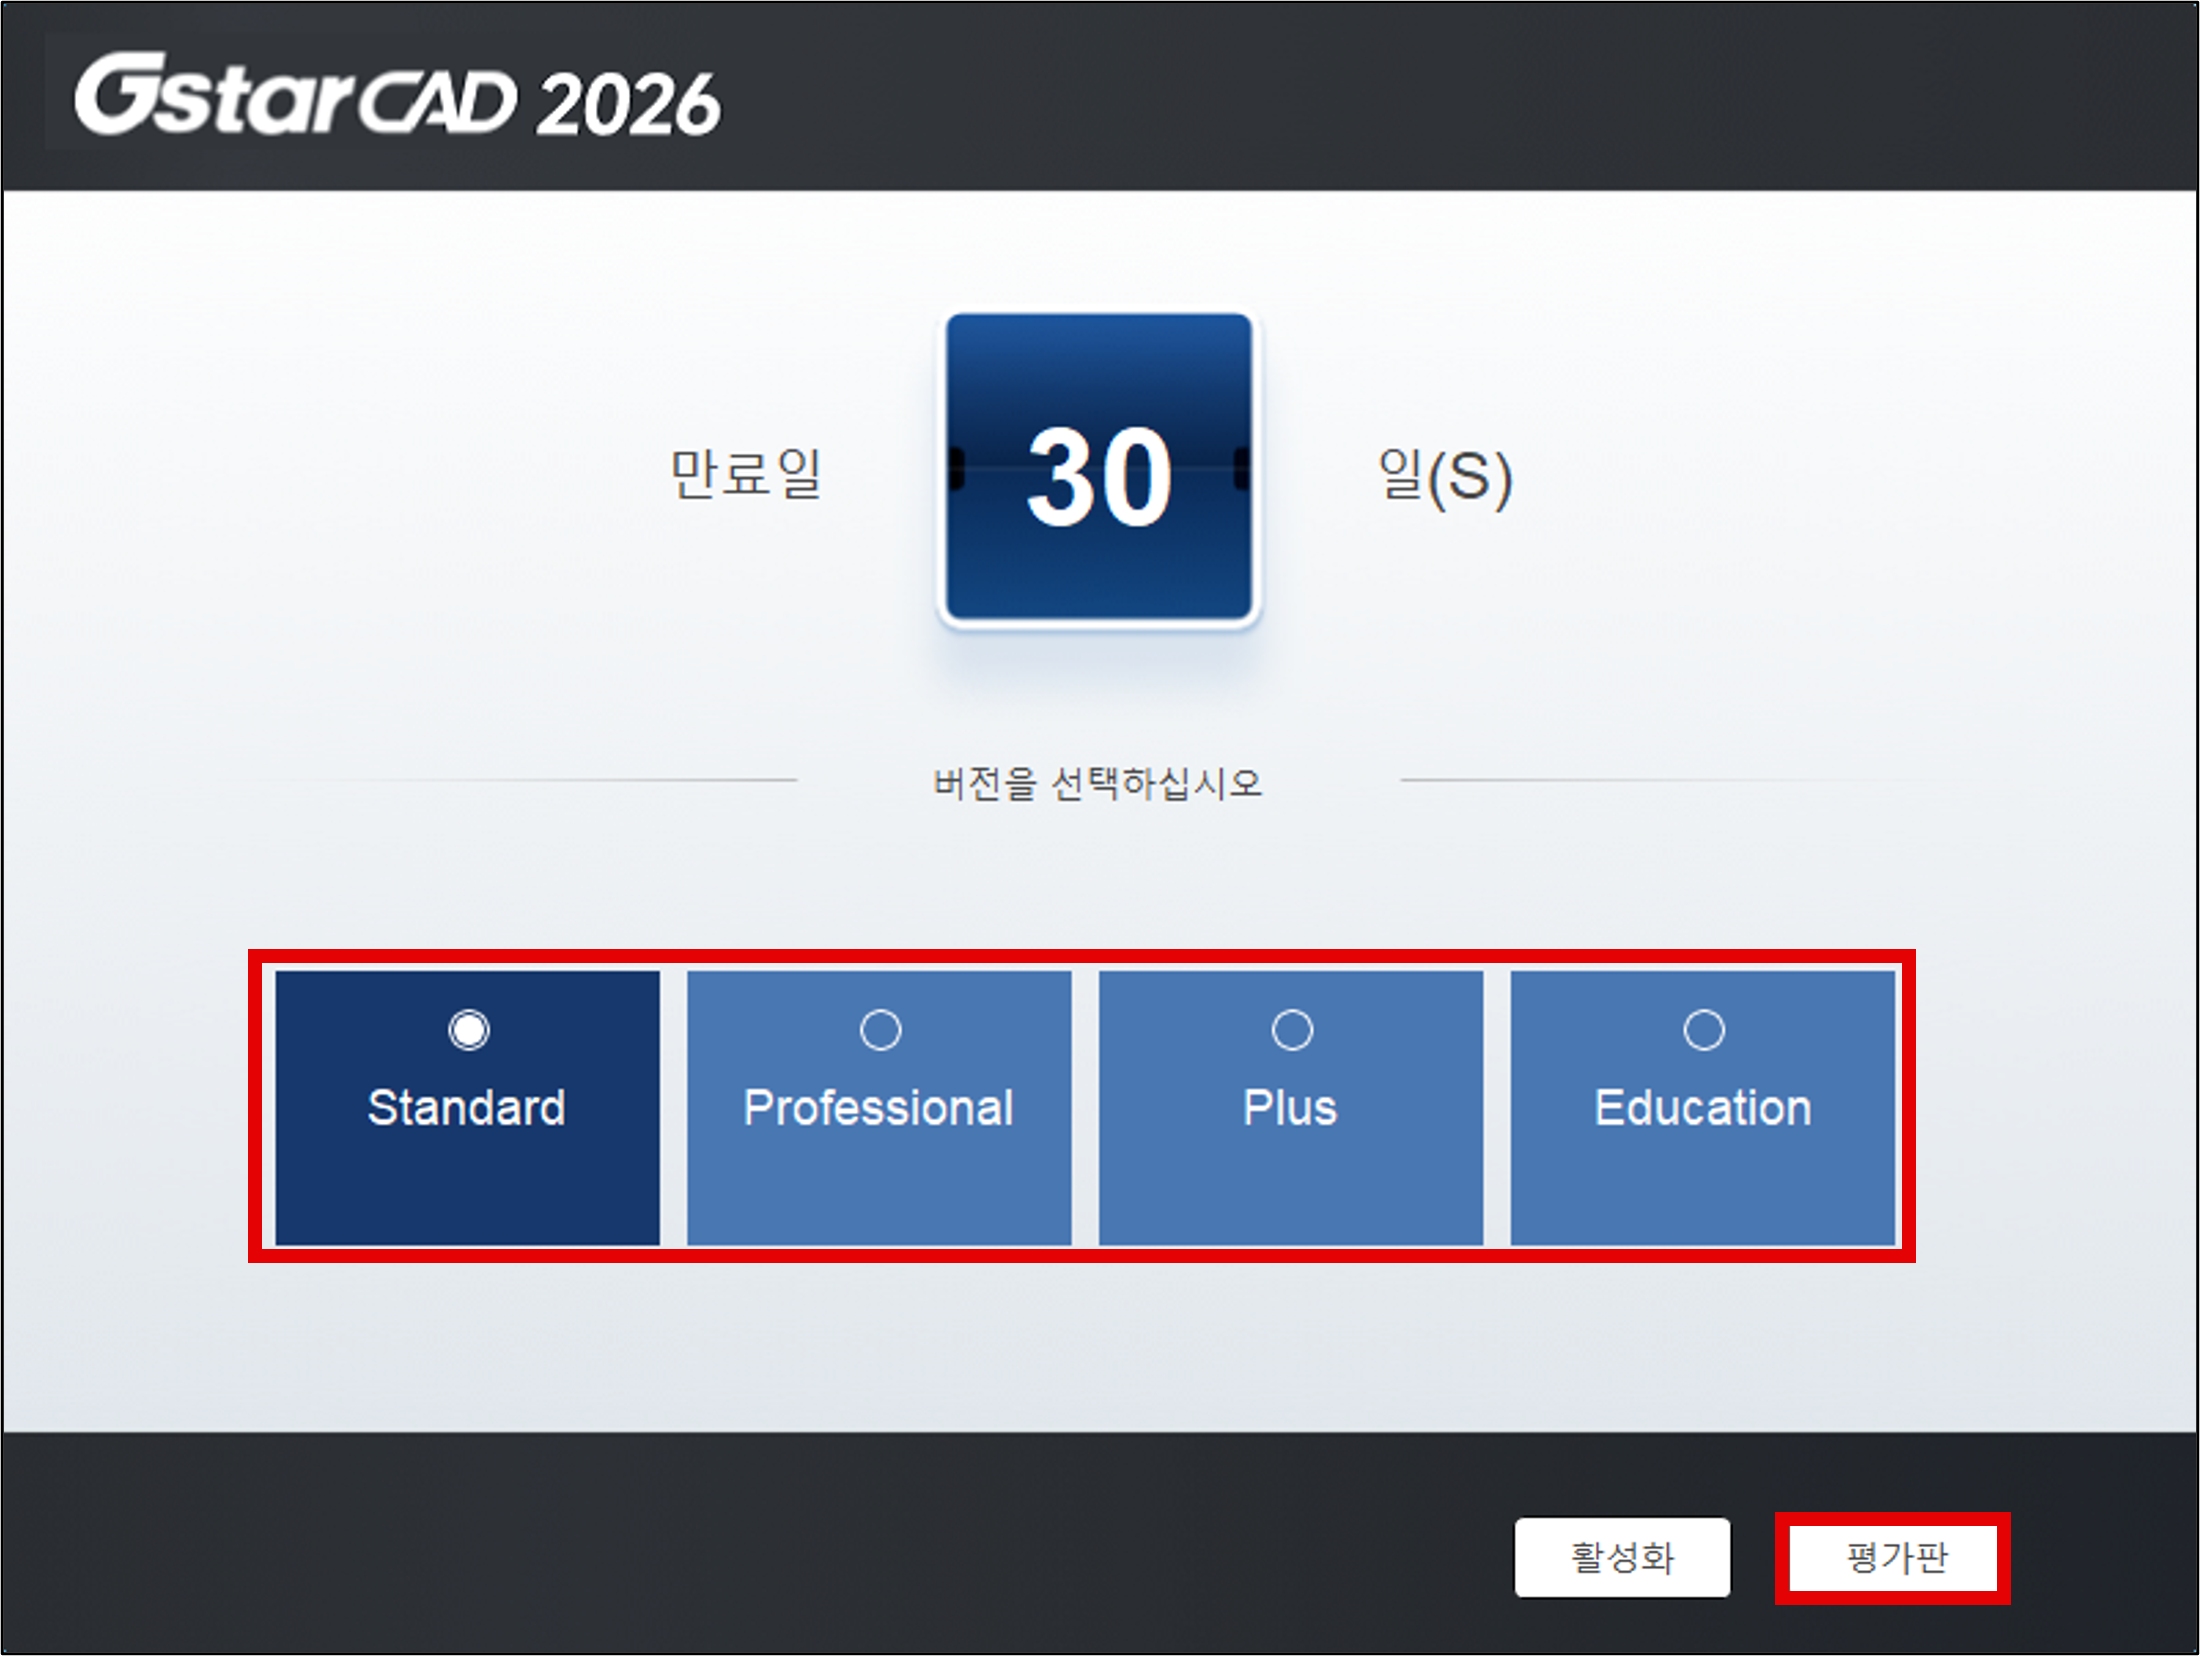
Task: Click the Standard edition label text
Action: coord(467,1108)
